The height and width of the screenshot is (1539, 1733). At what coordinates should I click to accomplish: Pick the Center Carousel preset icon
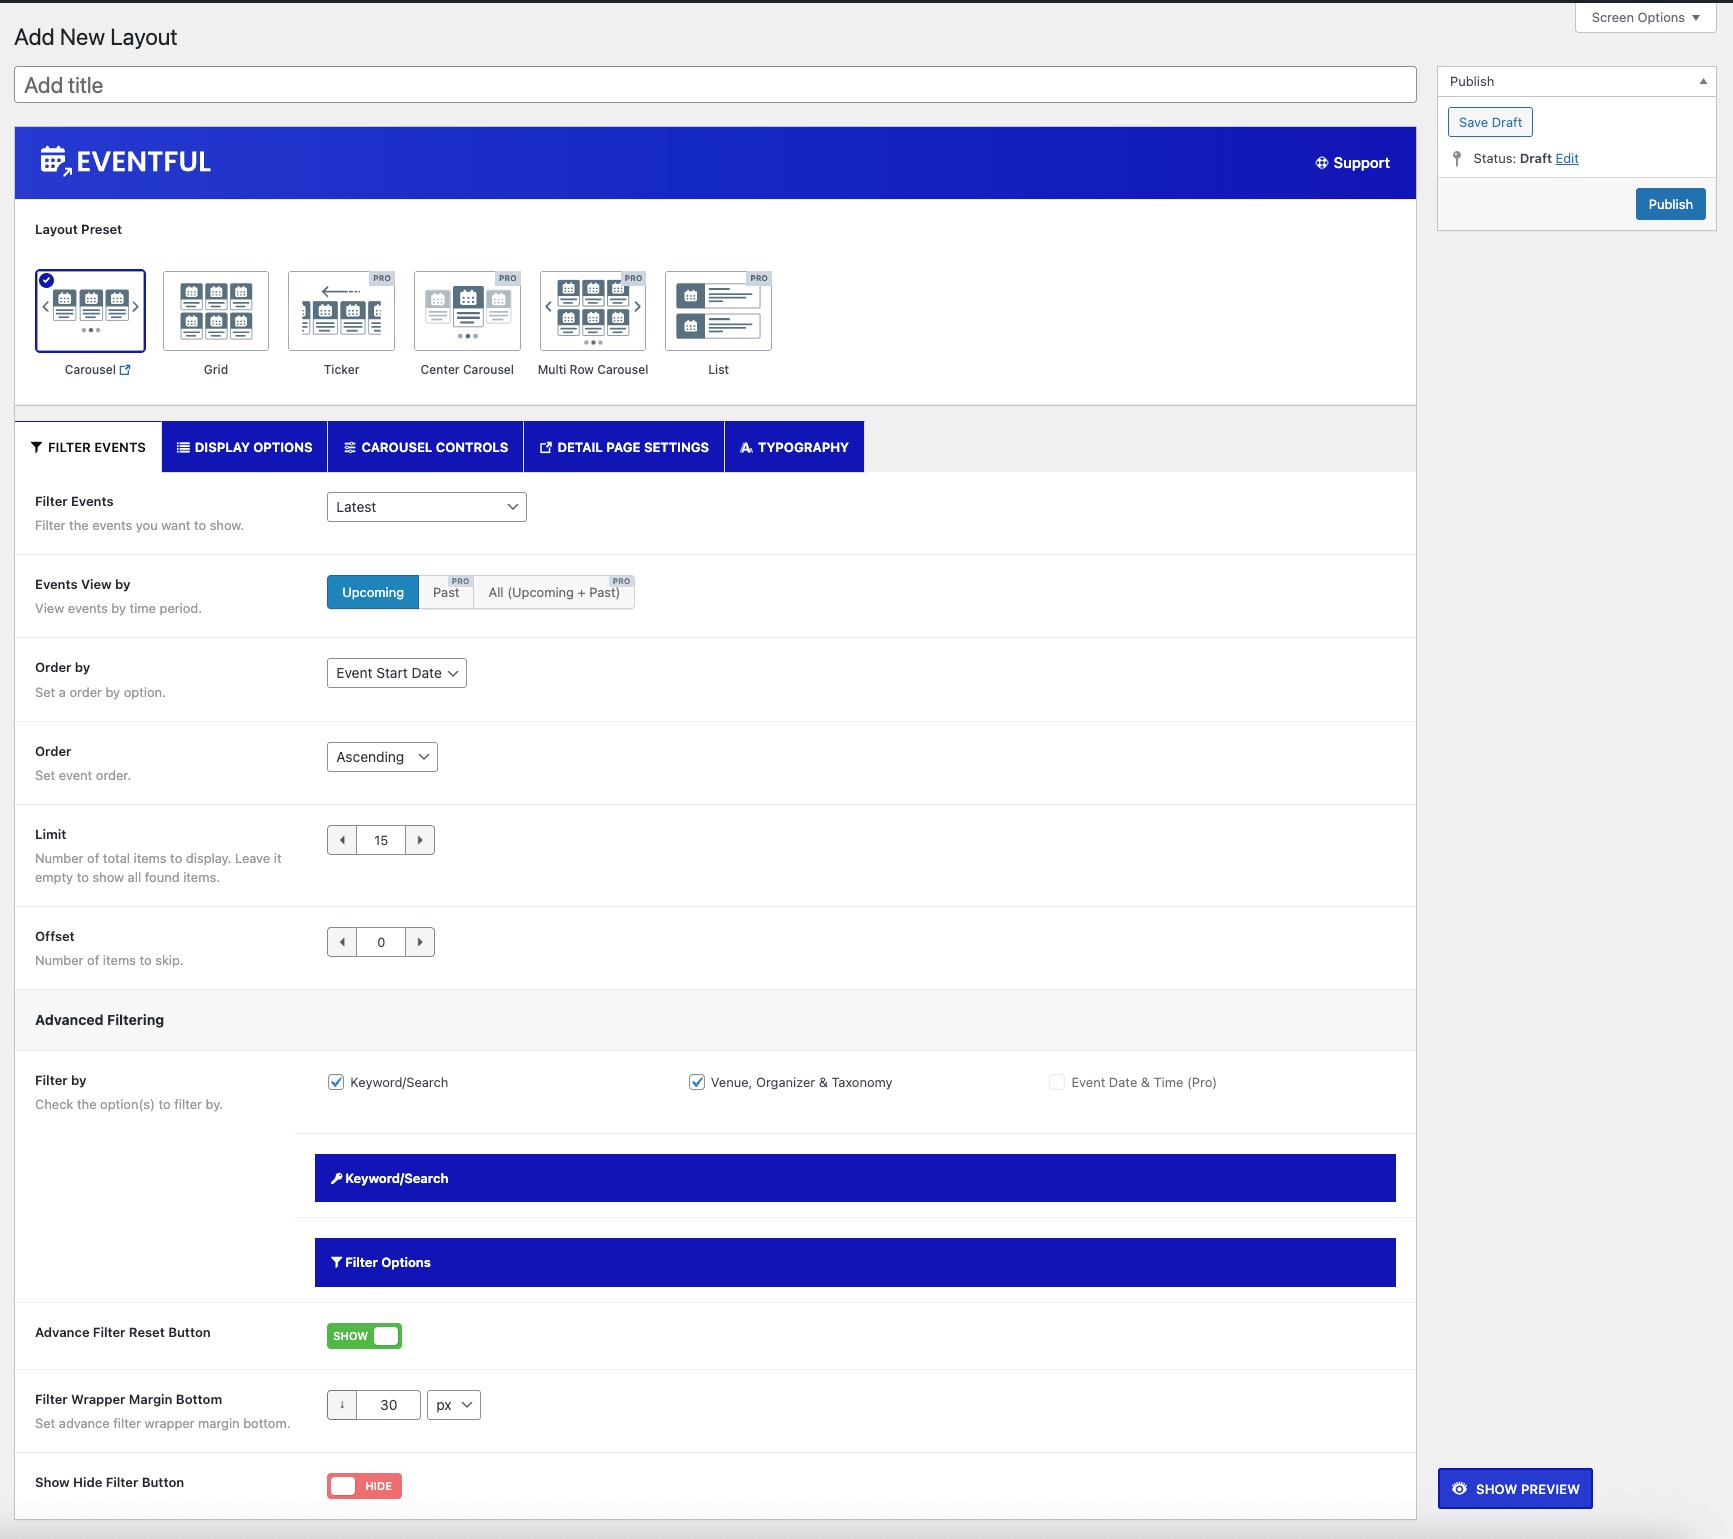467,311
